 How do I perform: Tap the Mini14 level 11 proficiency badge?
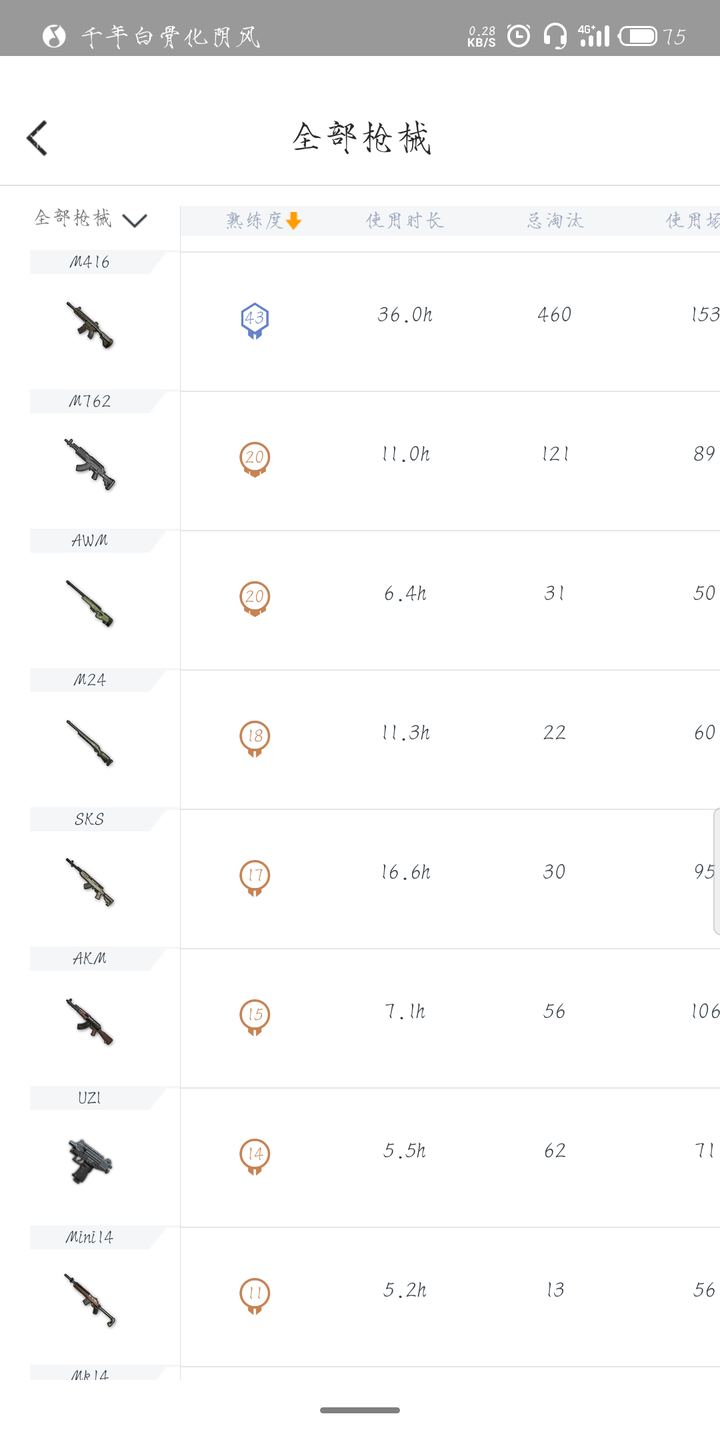tap(255, 1296)
